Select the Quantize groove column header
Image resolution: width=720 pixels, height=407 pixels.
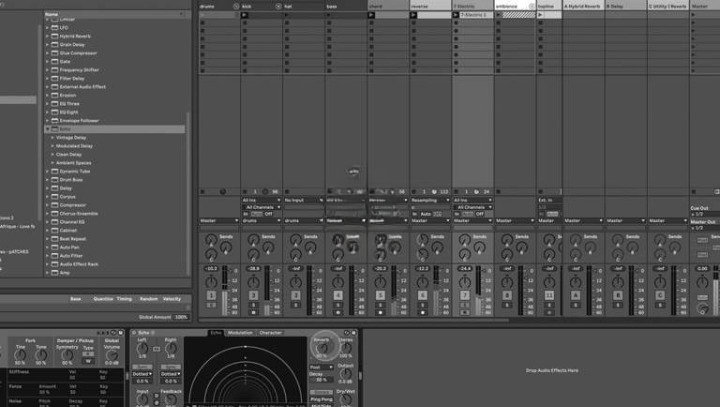click(103, 299)
